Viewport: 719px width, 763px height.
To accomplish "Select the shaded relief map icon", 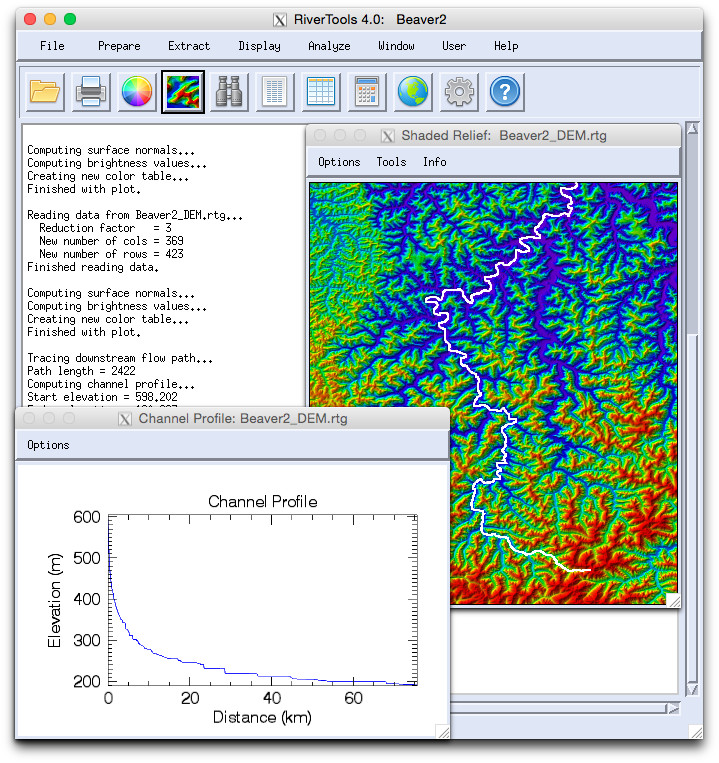I will [x=183, y=93].
